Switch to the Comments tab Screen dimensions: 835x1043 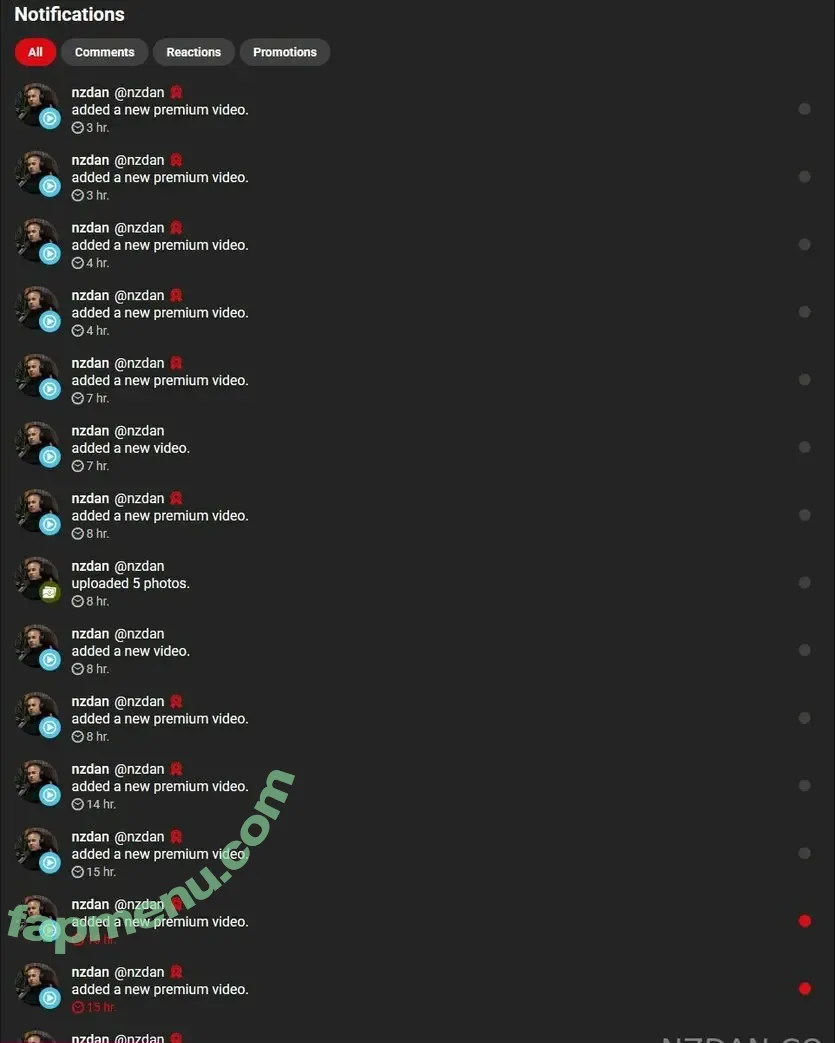104,52
